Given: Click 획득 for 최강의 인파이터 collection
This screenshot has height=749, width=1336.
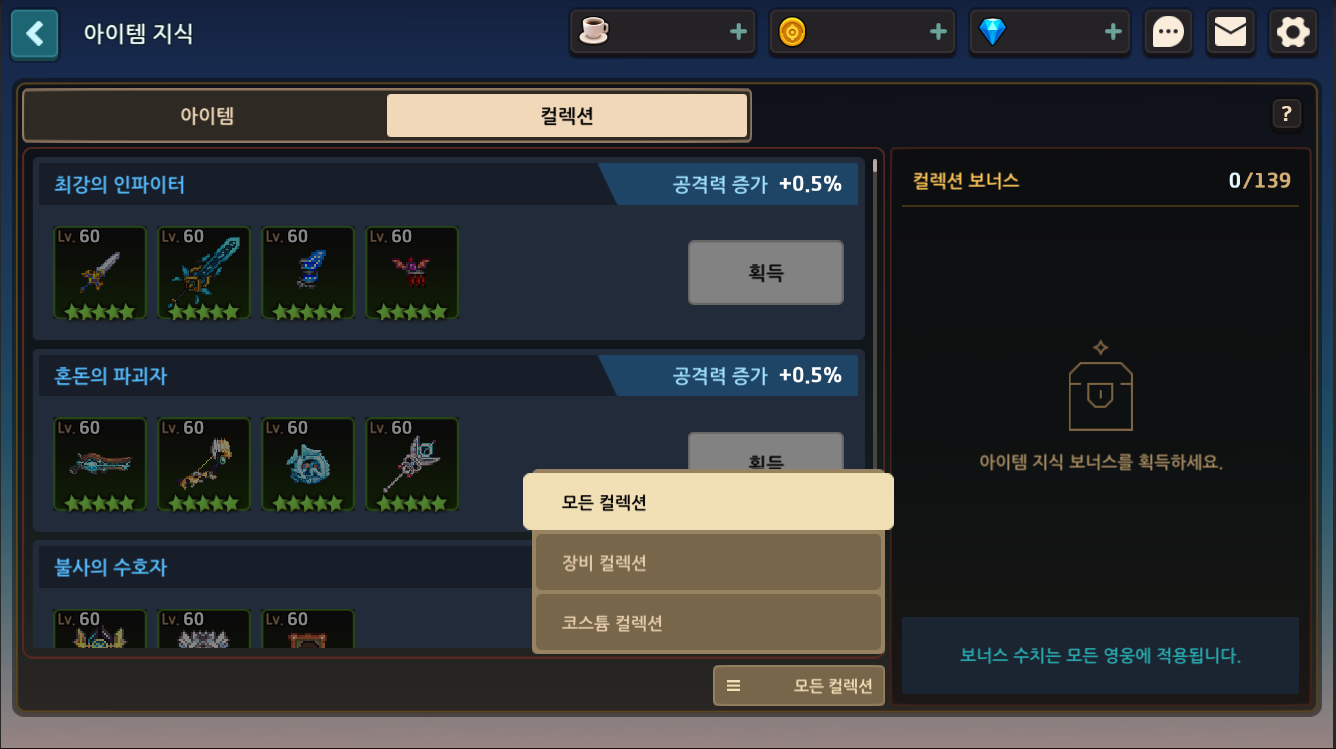Looking at the screenshot, I should 766,272.
